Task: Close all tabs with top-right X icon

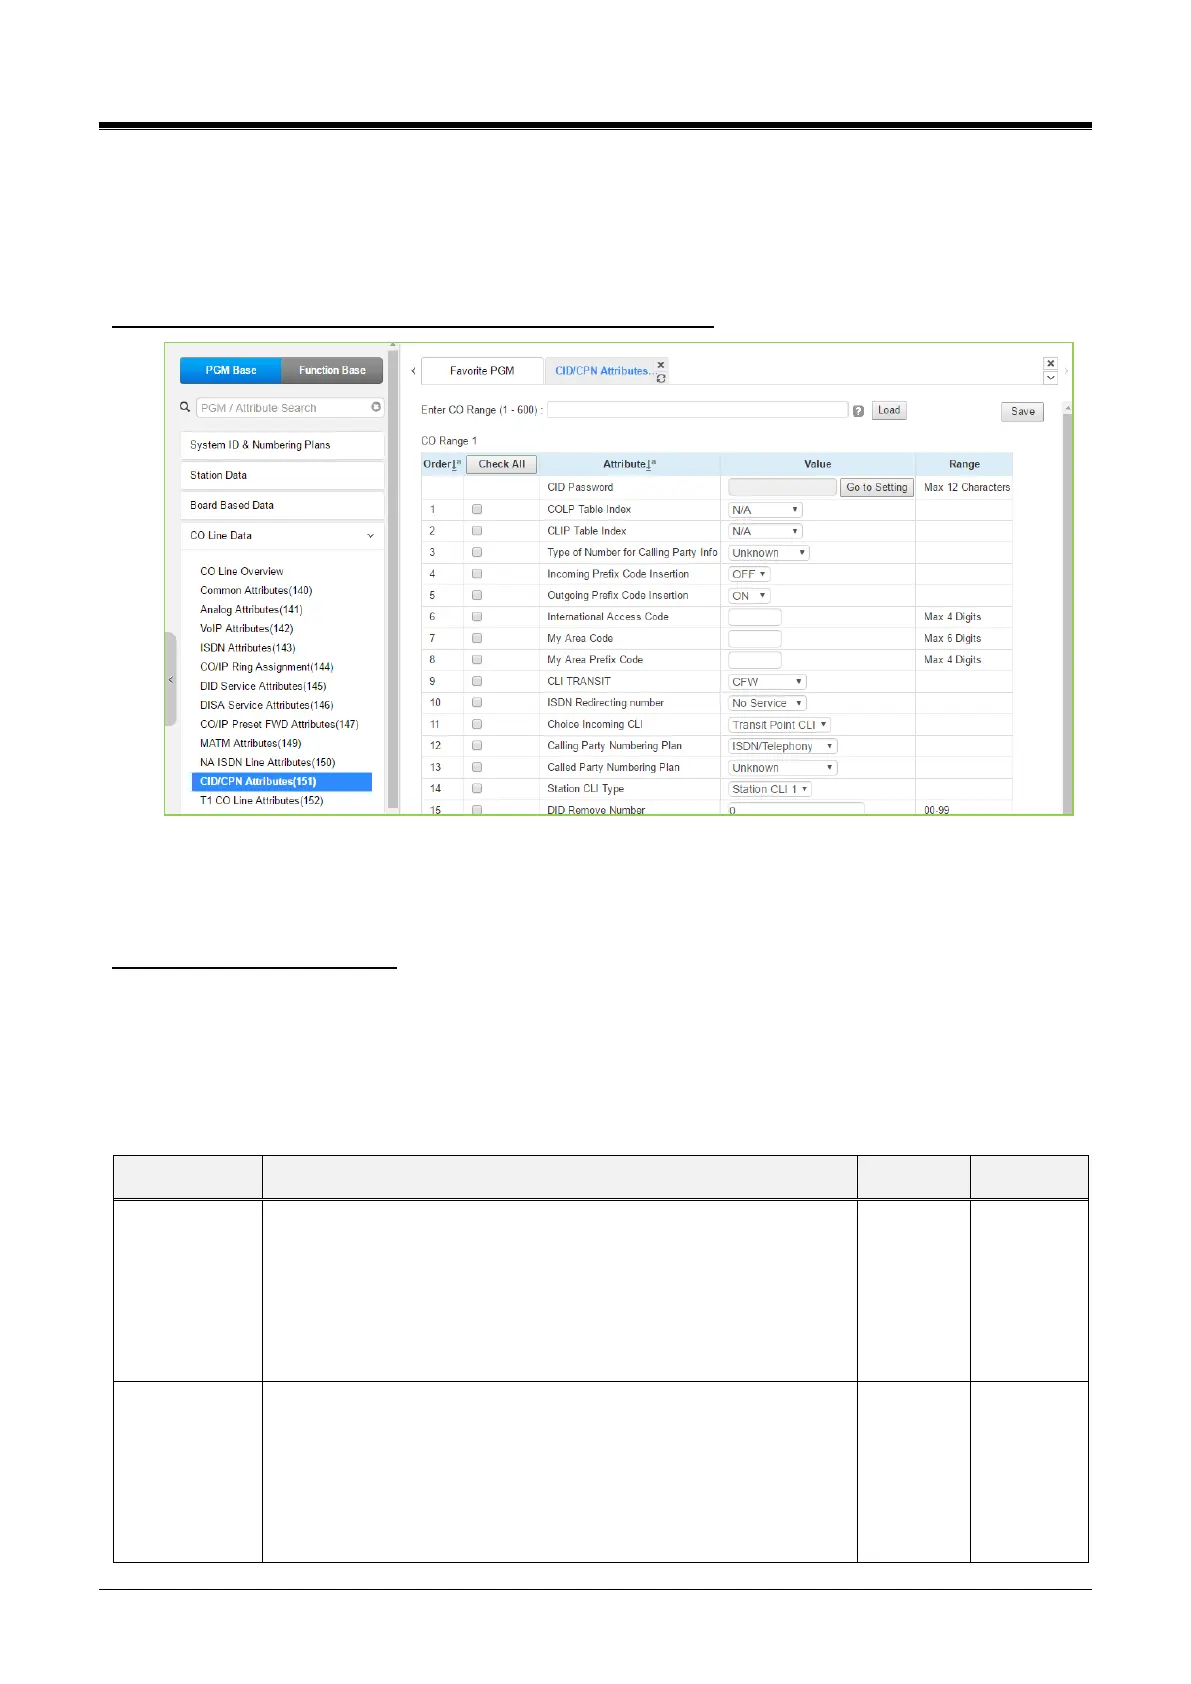Action: click(1050, 364)
